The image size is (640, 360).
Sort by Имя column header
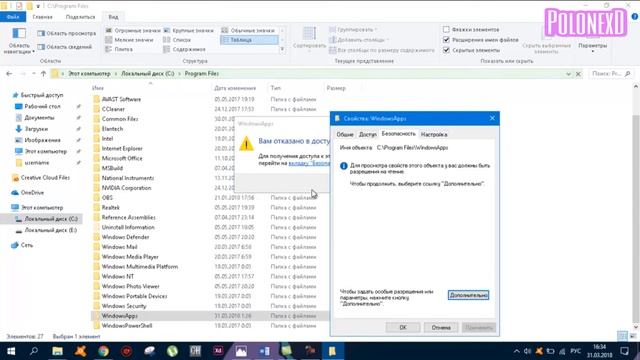click(98, 88)
